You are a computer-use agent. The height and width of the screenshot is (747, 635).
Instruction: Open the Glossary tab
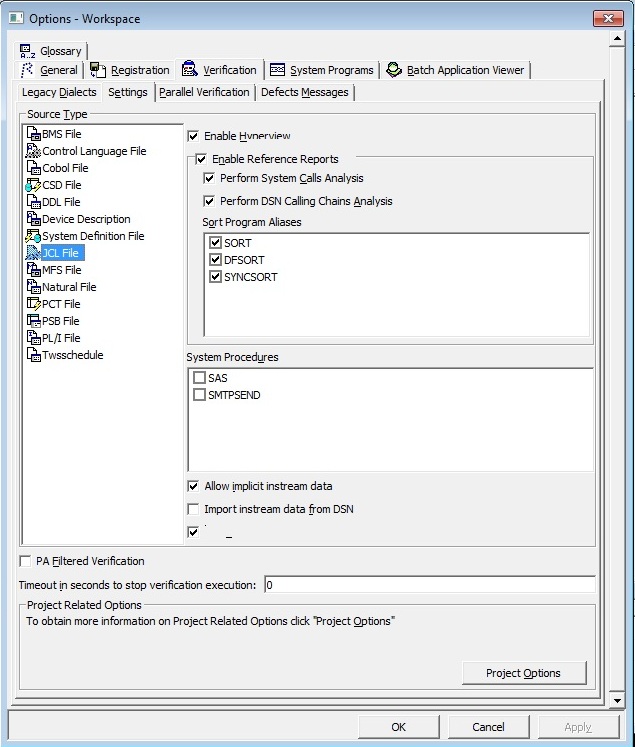point(51,51)
